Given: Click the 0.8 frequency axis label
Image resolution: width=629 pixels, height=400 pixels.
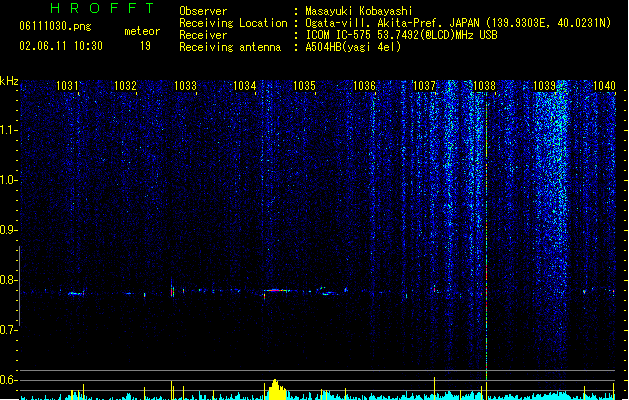Looking at the screenshot, I should pyautogui.click(x=9, y=280).
